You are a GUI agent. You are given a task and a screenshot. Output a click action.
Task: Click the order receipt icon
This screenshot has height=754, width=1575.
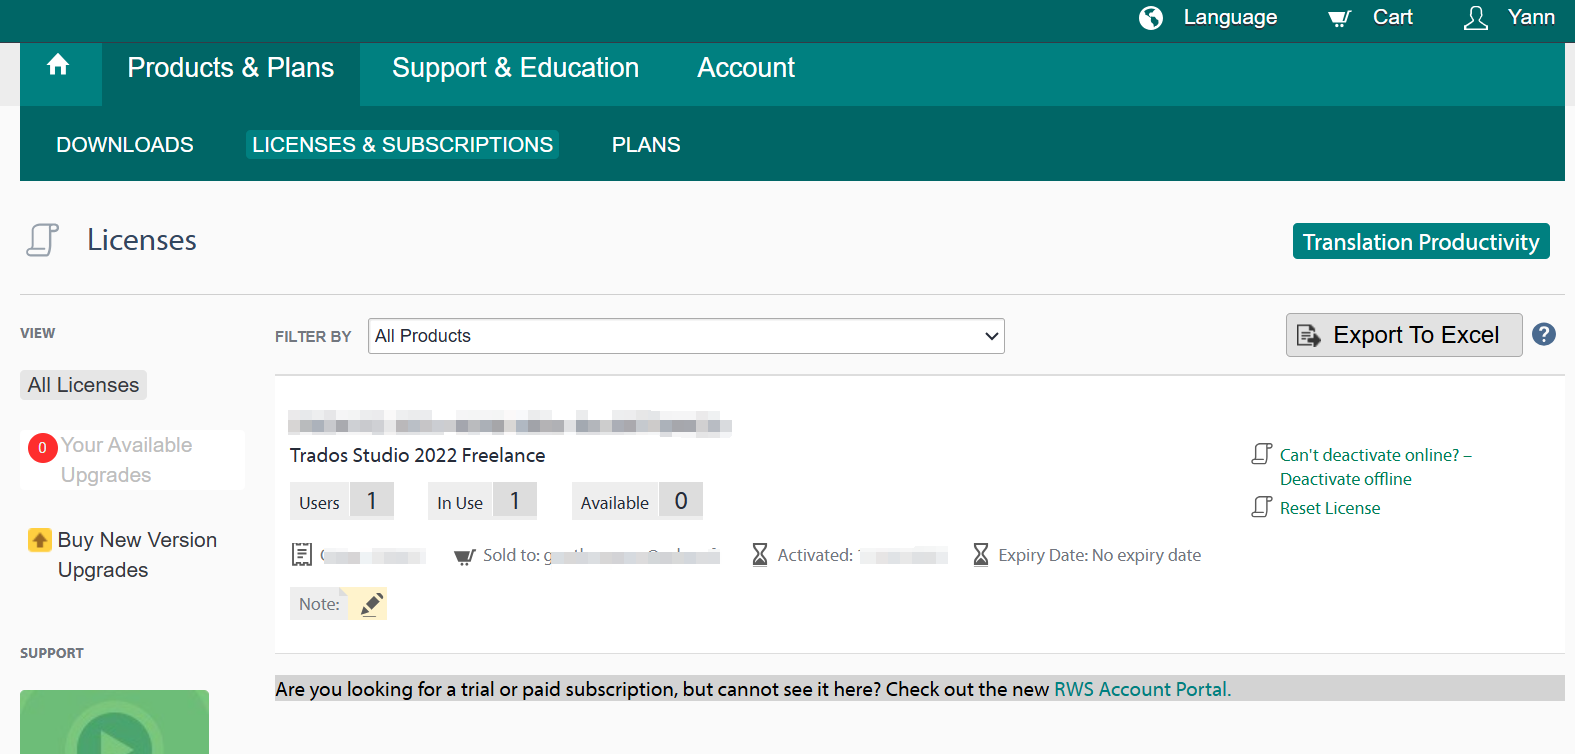pos(302,555)
